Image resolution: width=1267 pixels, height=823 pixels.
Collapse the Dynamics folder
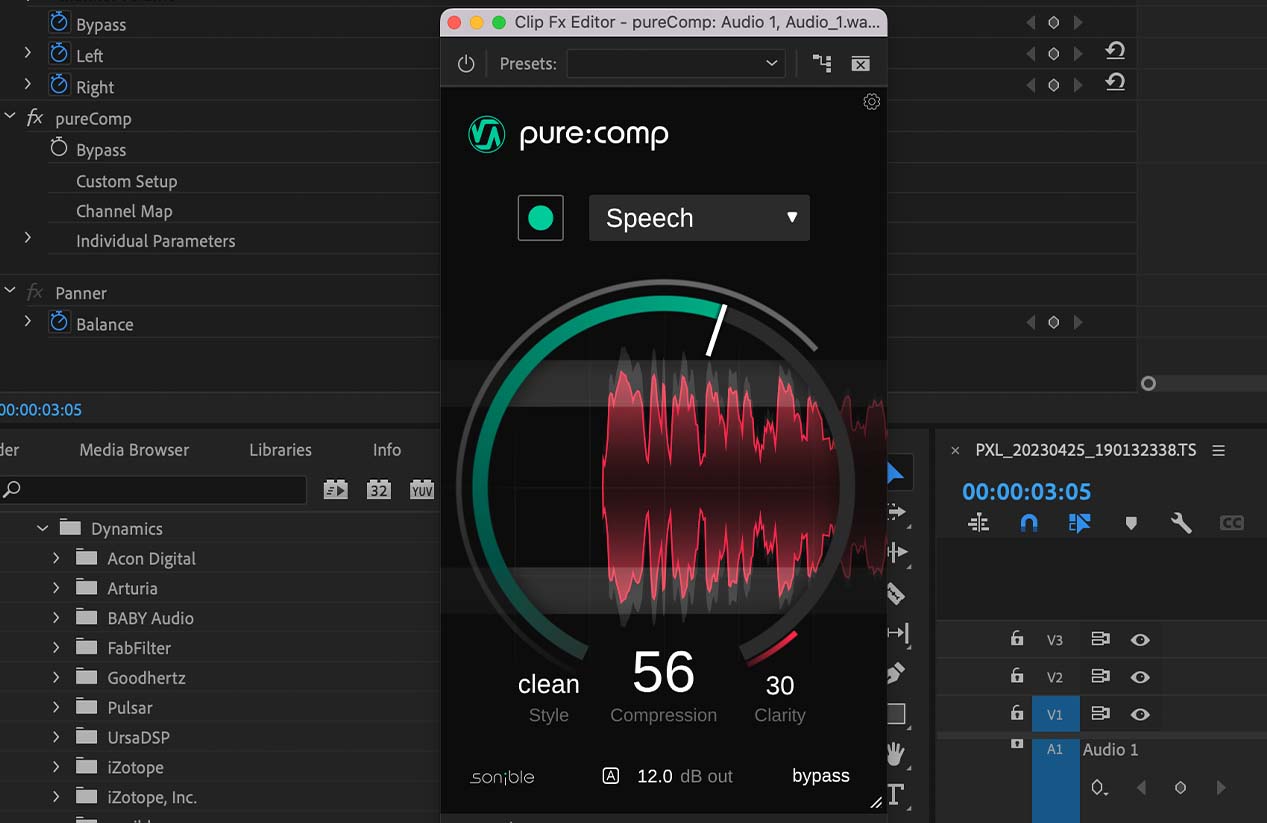[x=42, y=528]
